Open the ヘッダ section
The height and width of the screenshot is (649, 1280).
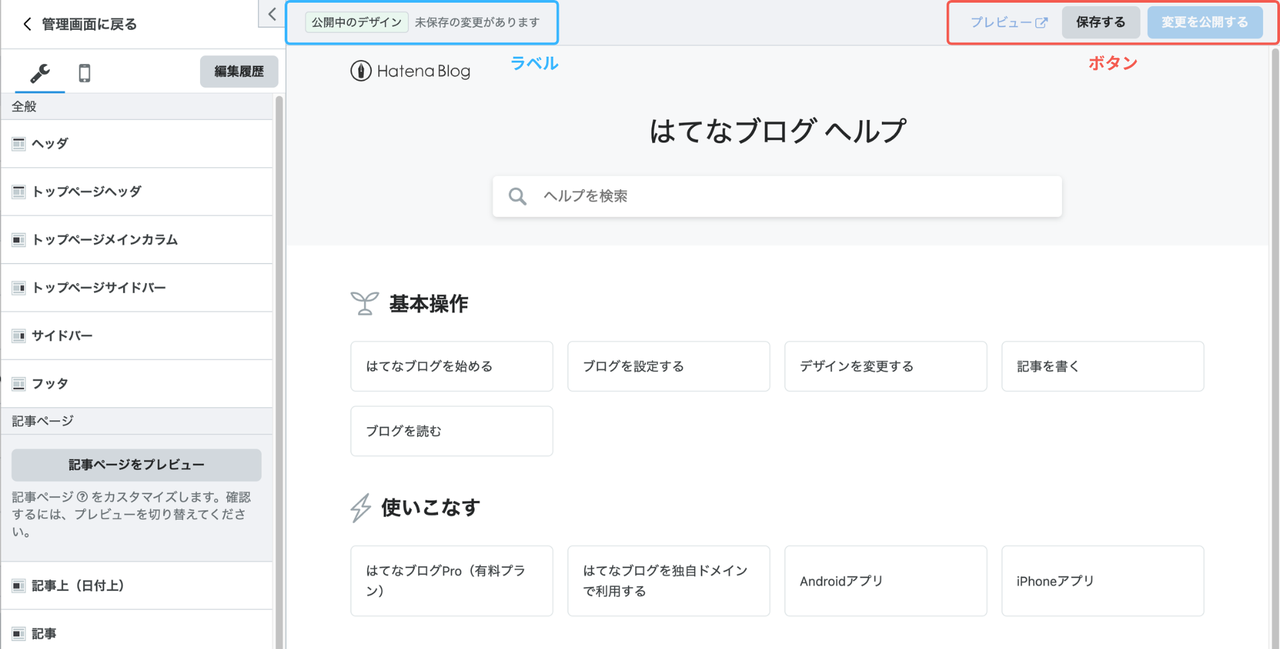click(x=137, y=144)
